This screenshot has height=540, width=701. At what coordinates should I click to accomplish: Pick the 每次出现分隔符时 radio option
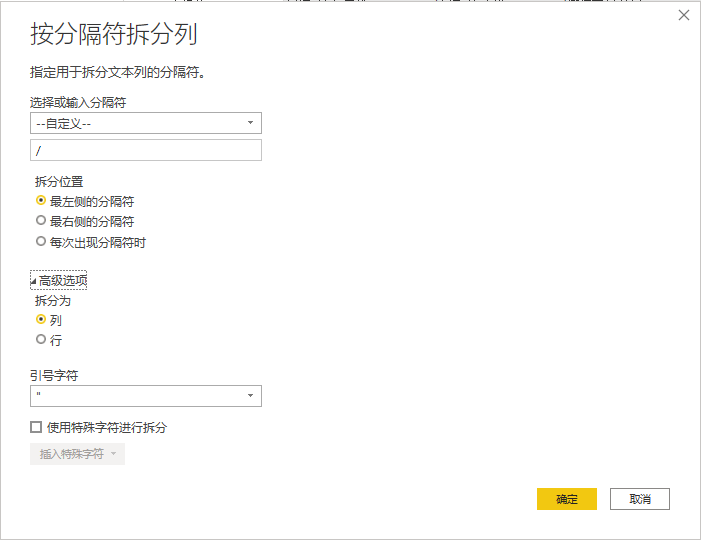coord(41,242)
